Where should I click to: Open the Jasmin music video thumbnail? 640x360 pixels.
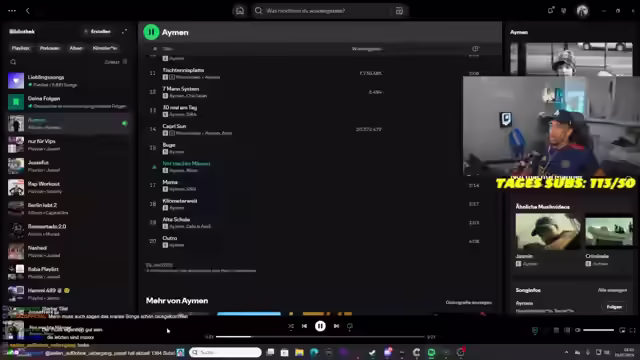(548, 231)
